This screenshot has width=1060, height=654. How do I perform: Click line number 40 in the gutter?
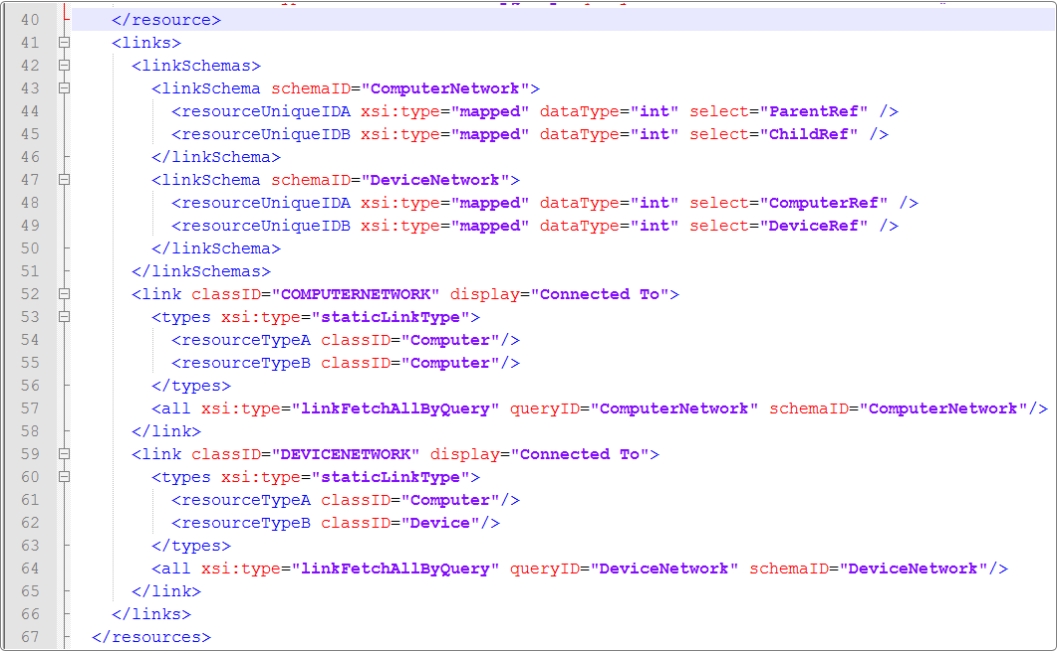click(x=29, y=20)
